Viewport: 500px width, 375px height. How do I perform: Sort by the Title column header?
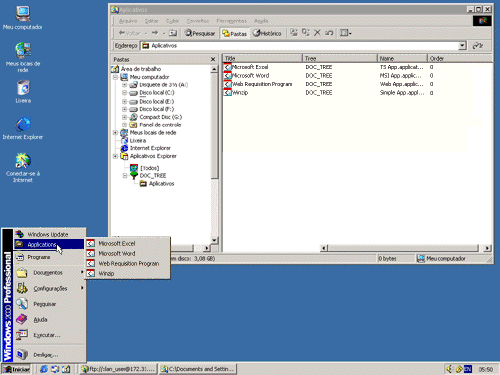coord(262,58)
